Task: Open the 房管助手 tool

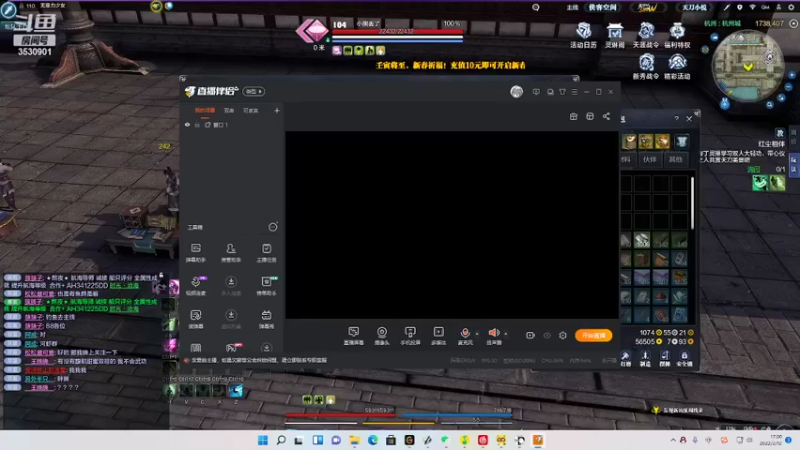Action: click(231, 253)
